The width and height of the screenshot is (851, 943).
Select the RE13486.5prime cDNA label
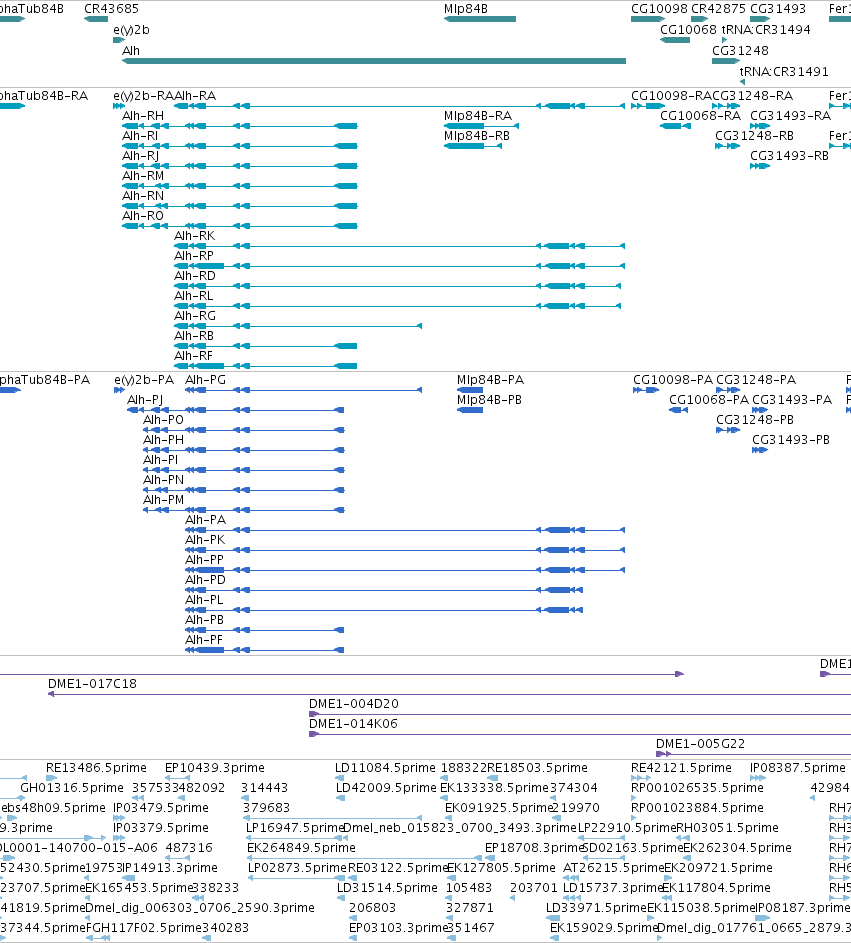pyautogui.click(x=96, y=768)
